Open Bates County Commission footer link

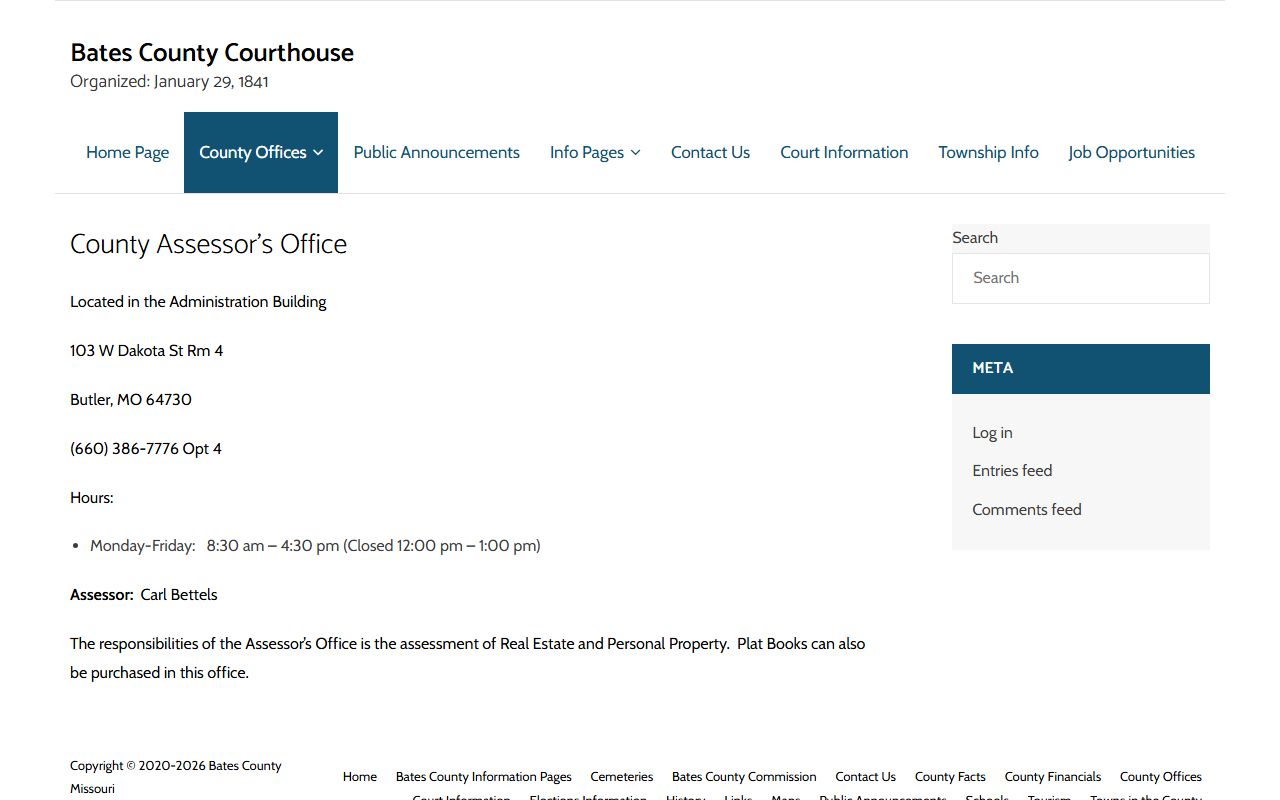744,777
